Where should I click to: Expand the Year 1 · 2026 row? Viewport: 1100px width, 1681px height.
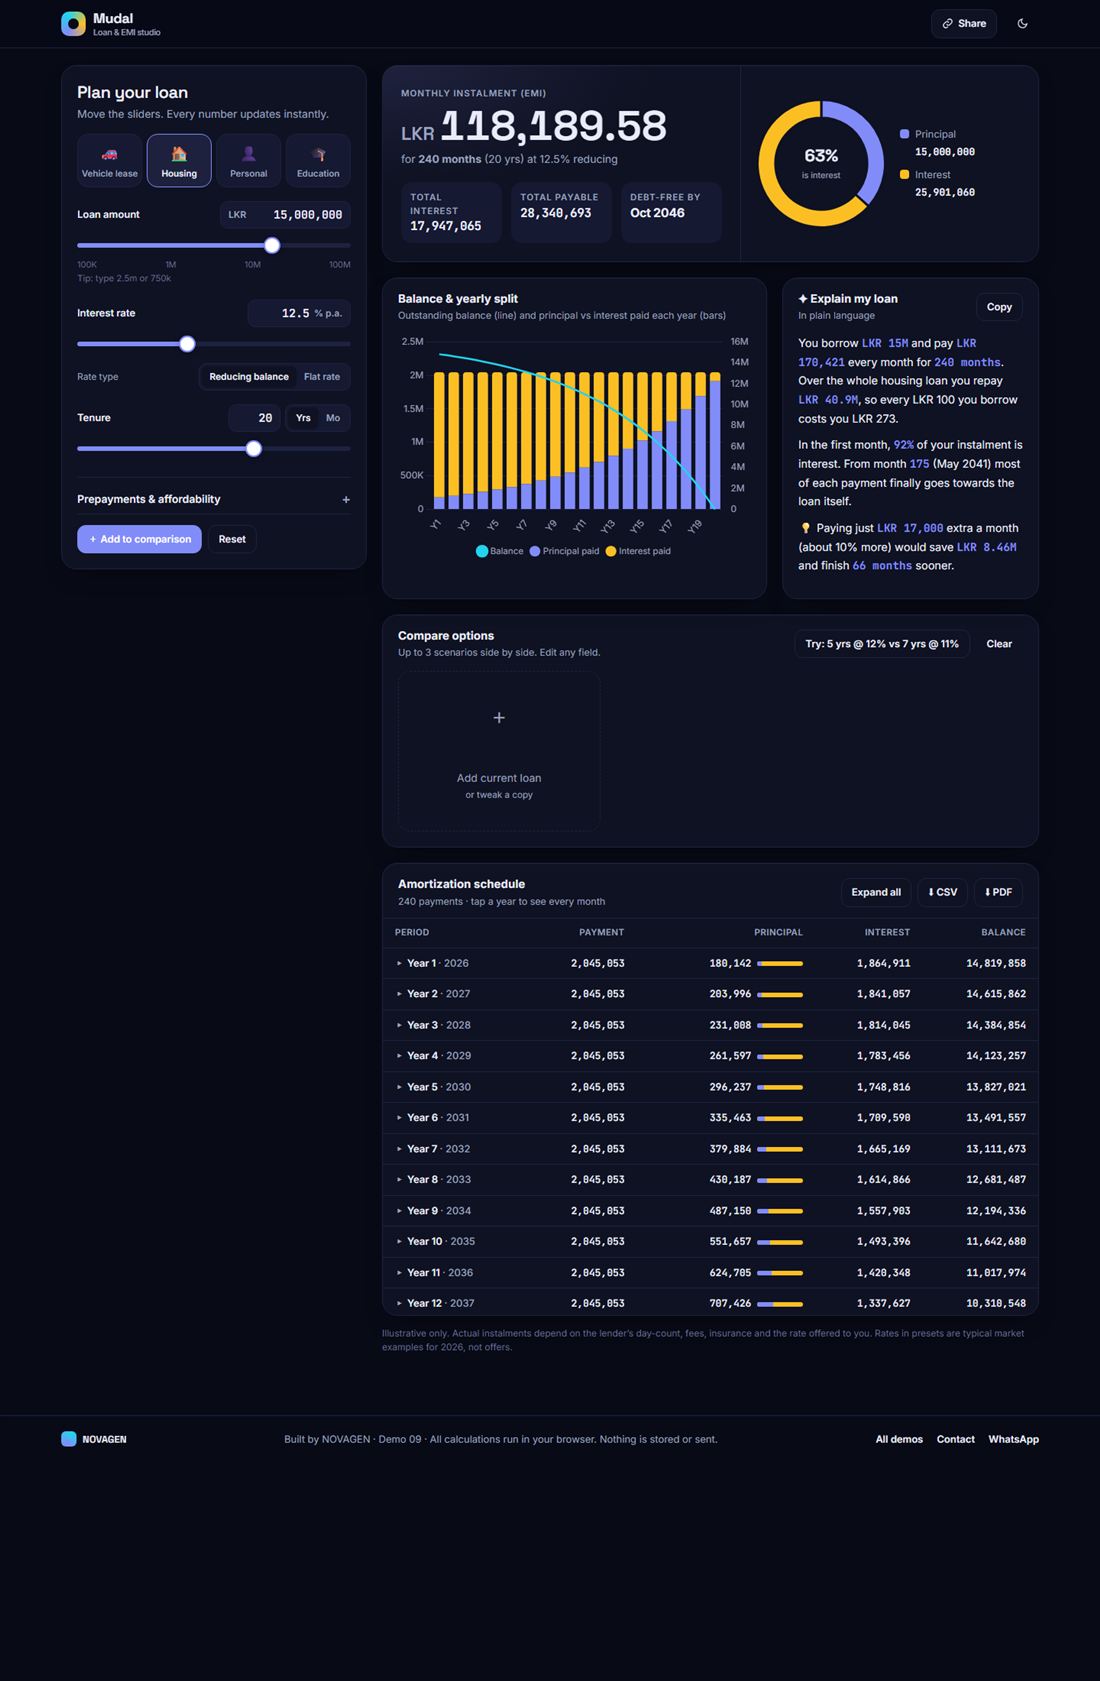(710, 963)
